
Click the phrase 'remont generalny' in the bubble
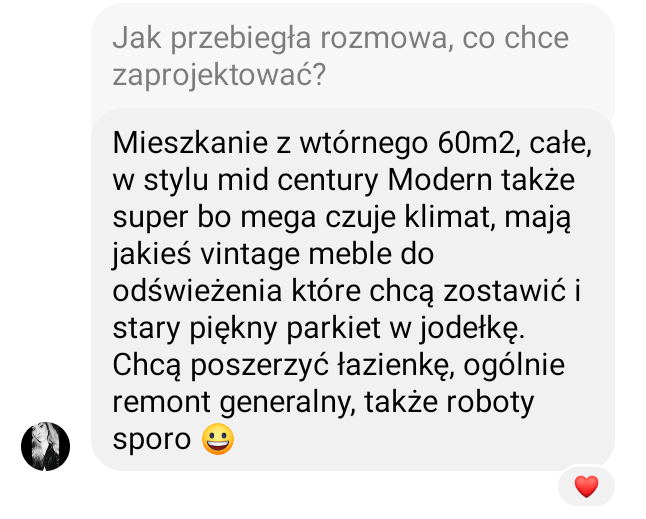232,403
